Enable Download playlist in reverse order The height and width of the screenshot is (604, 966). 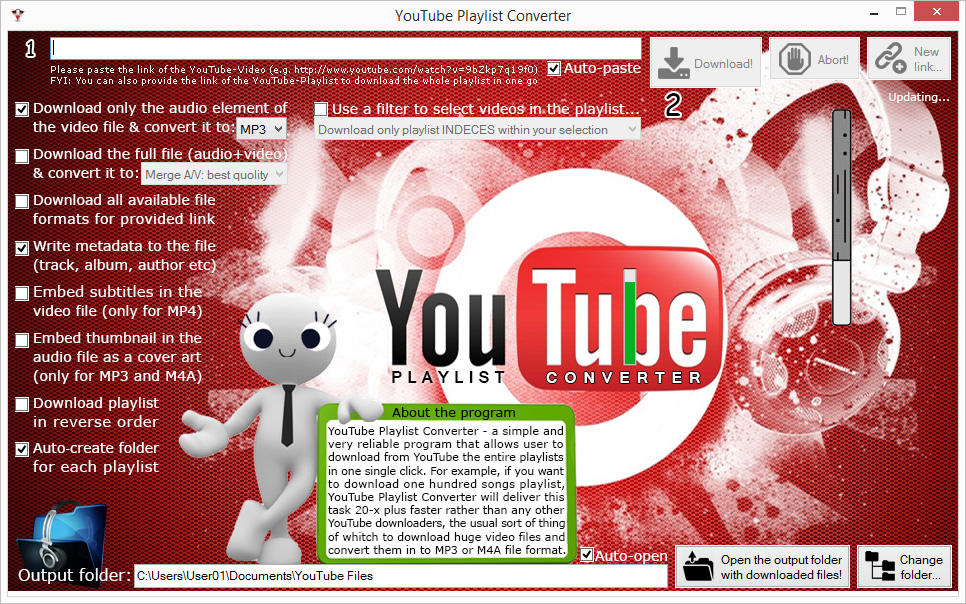(x=22, y=404)
